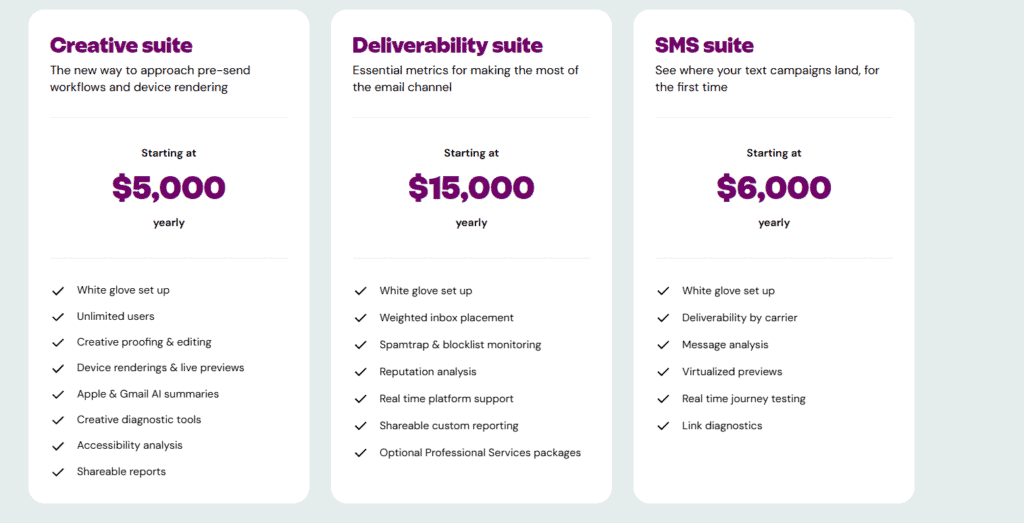This screenshot has height=523, width=1024.
Task: Click checkmark next to Accessibility analysis
Action: pyautogui.click(x=58, y=446)
